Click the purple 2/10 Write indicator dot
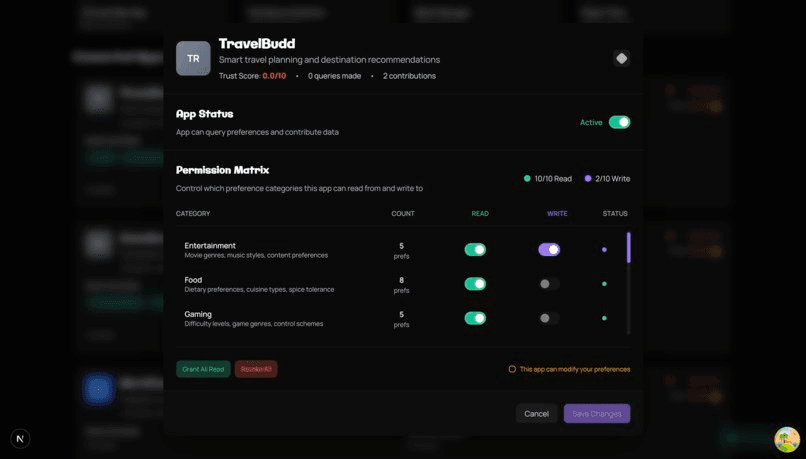The height and width of the screenshot is (459, 806). pyautogui.click(x=588, y=178)
